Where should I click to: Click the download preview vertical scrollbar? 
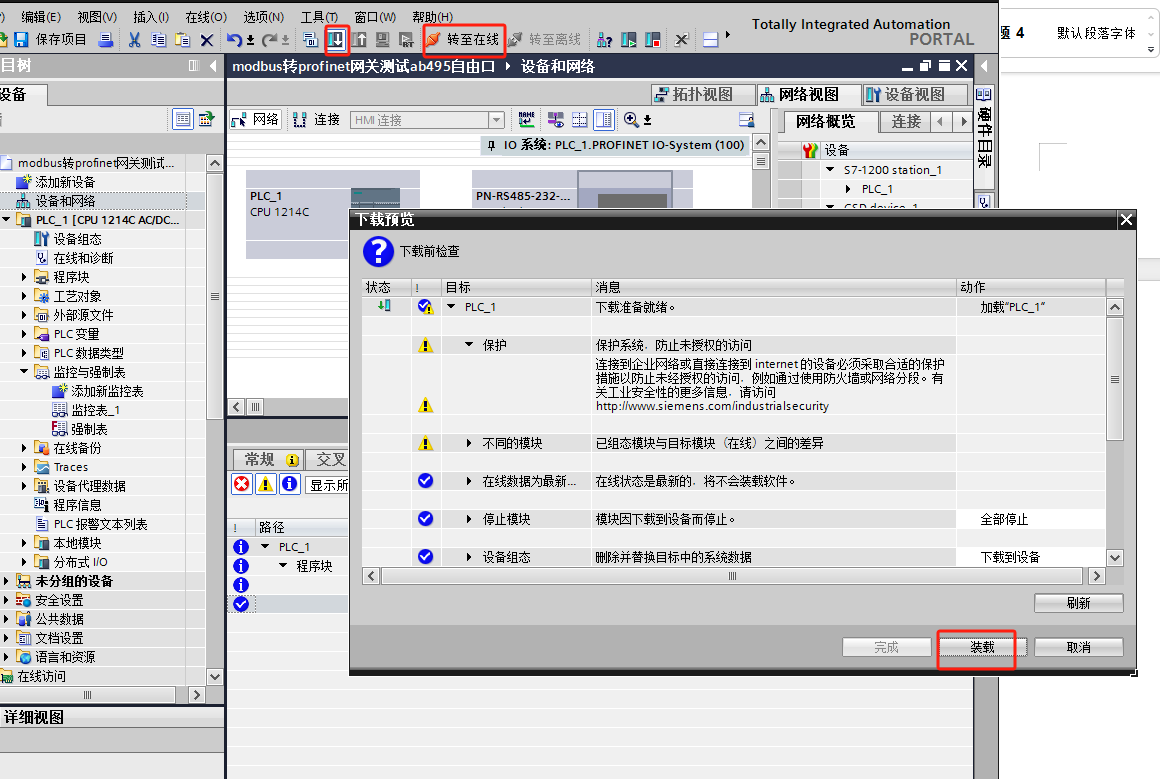[1115, 380]
